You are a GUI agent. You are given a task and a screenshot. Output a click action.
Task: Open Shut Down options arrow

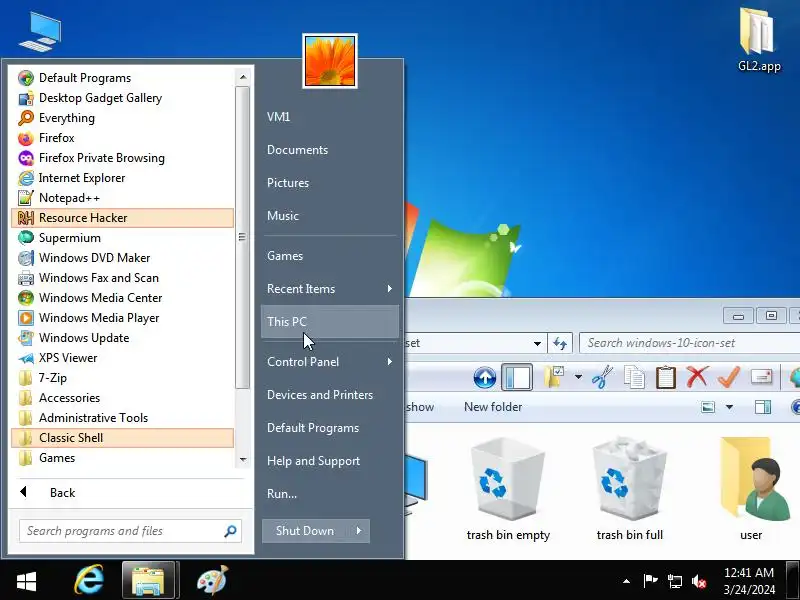coord(359,531)
